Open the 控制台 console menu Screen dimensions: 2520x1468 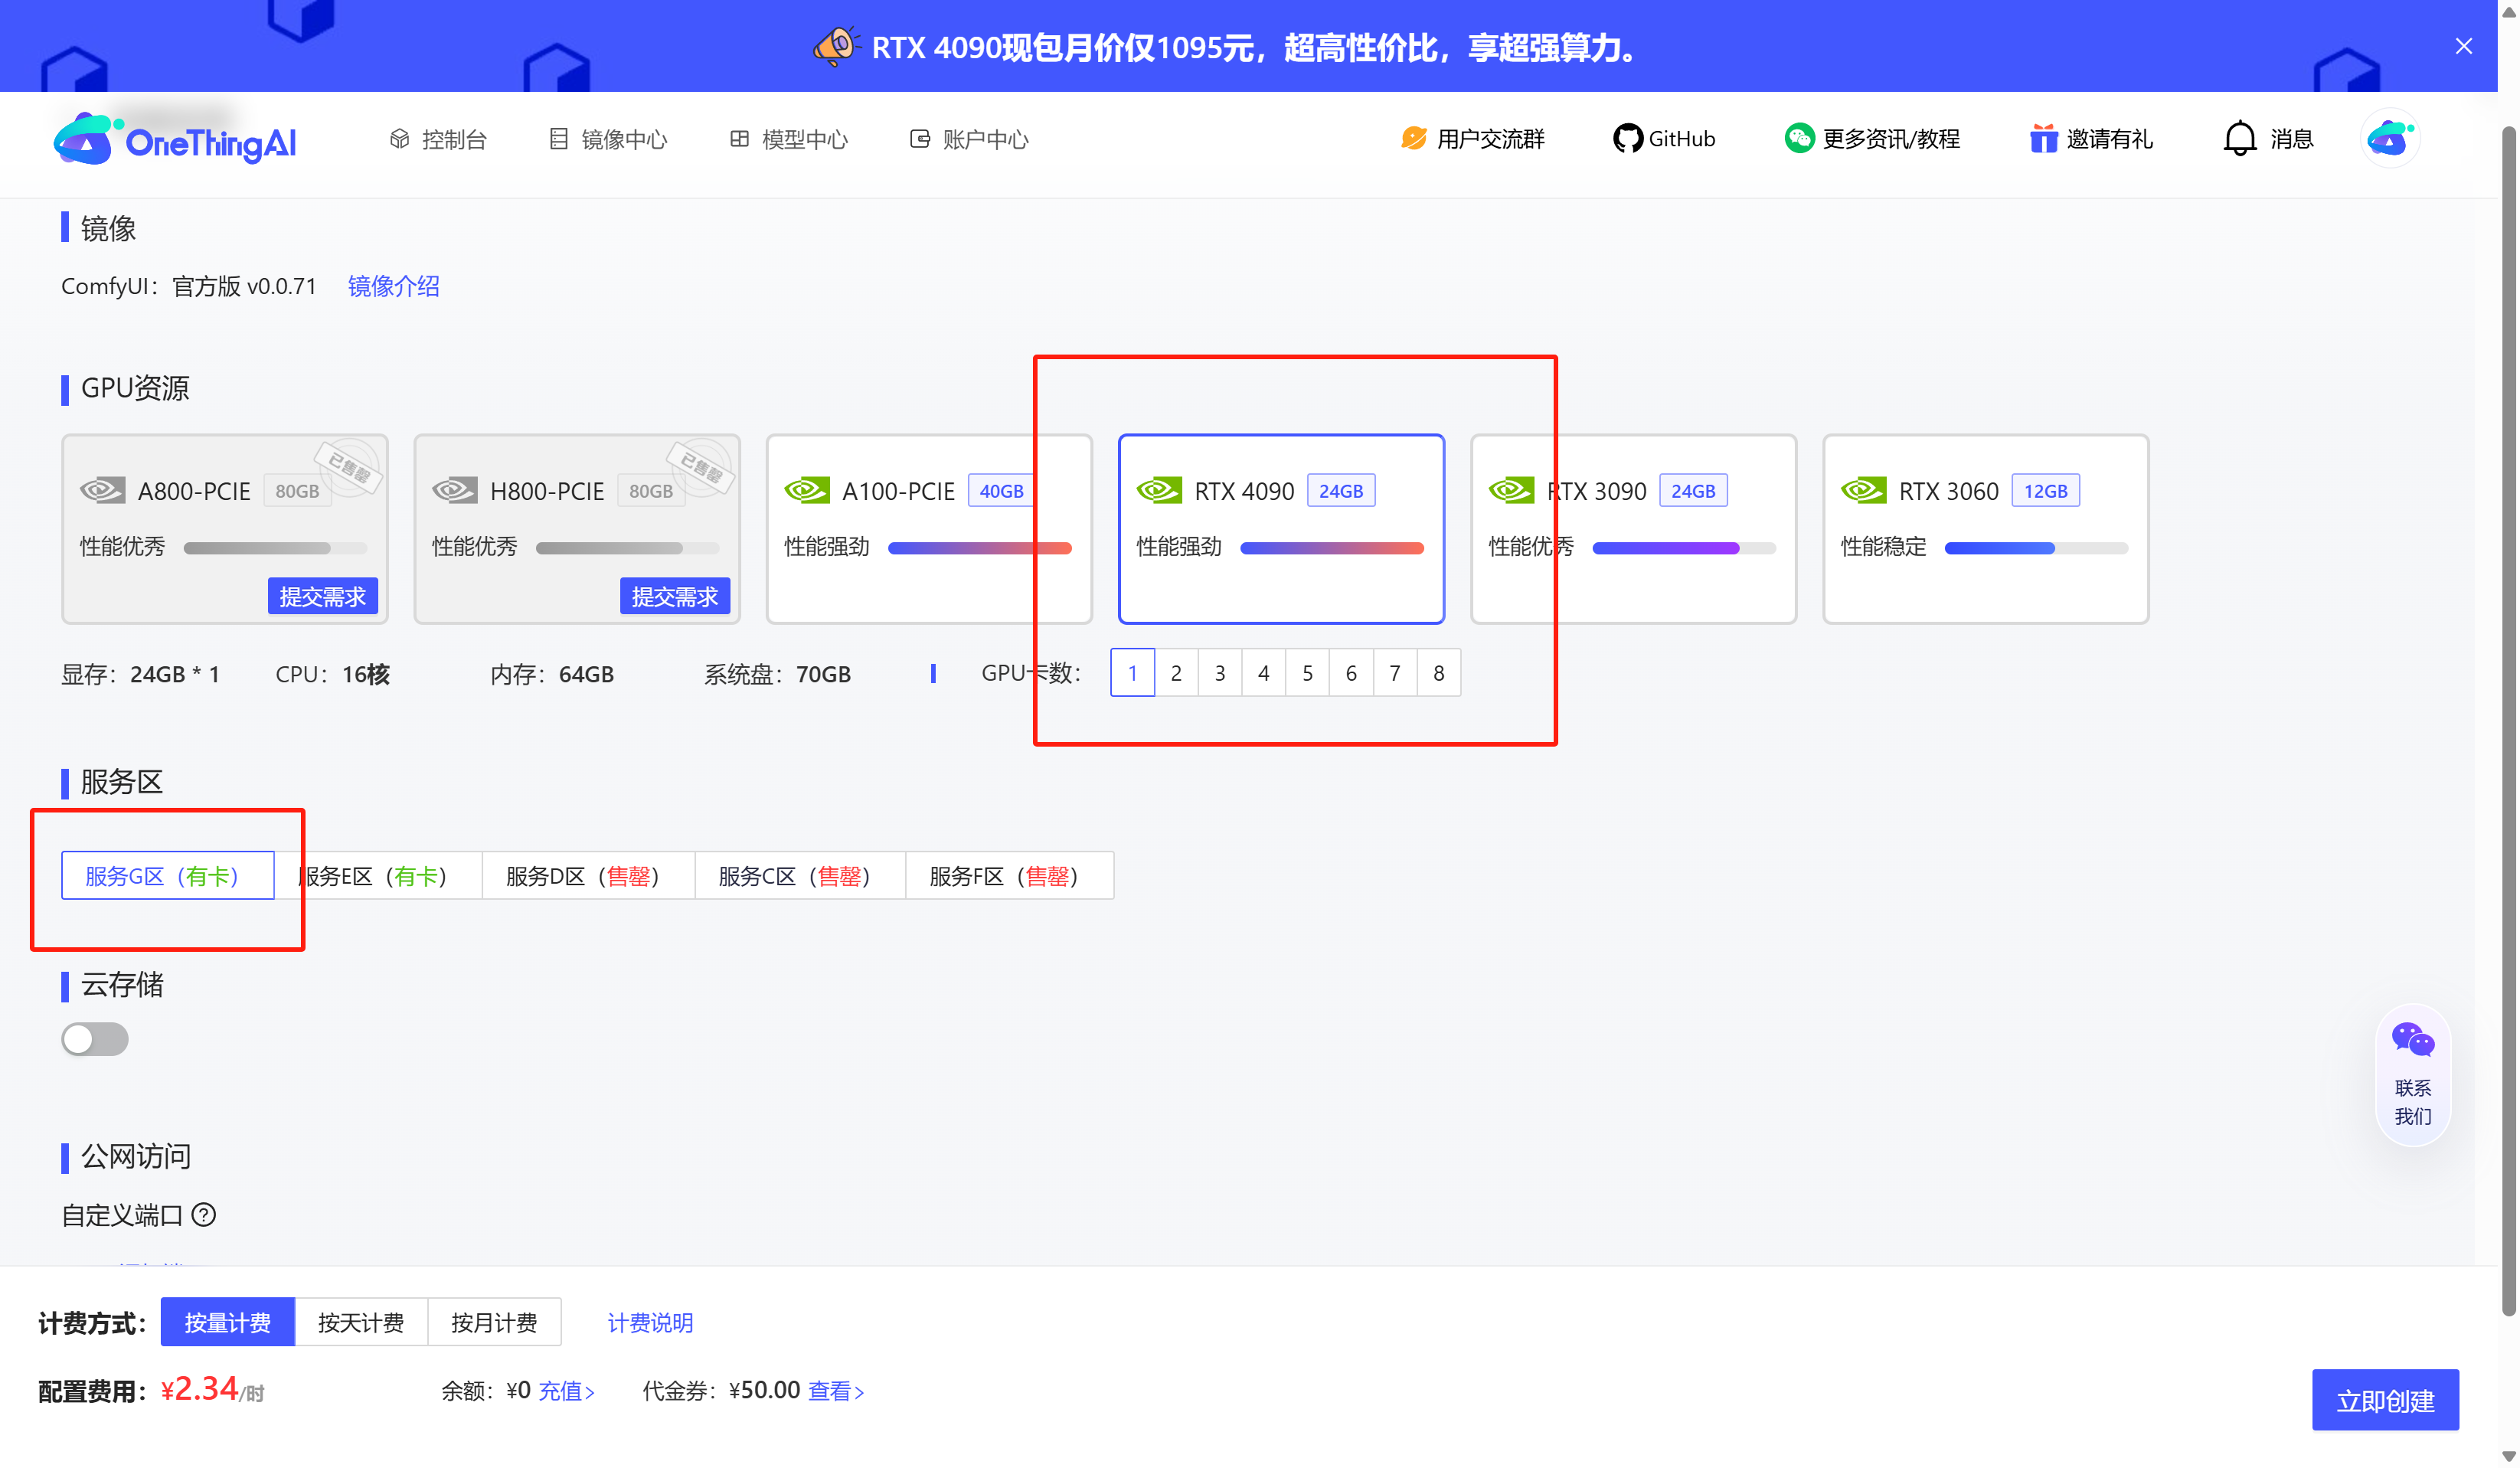pyautogui.click(x=438, y=139)
